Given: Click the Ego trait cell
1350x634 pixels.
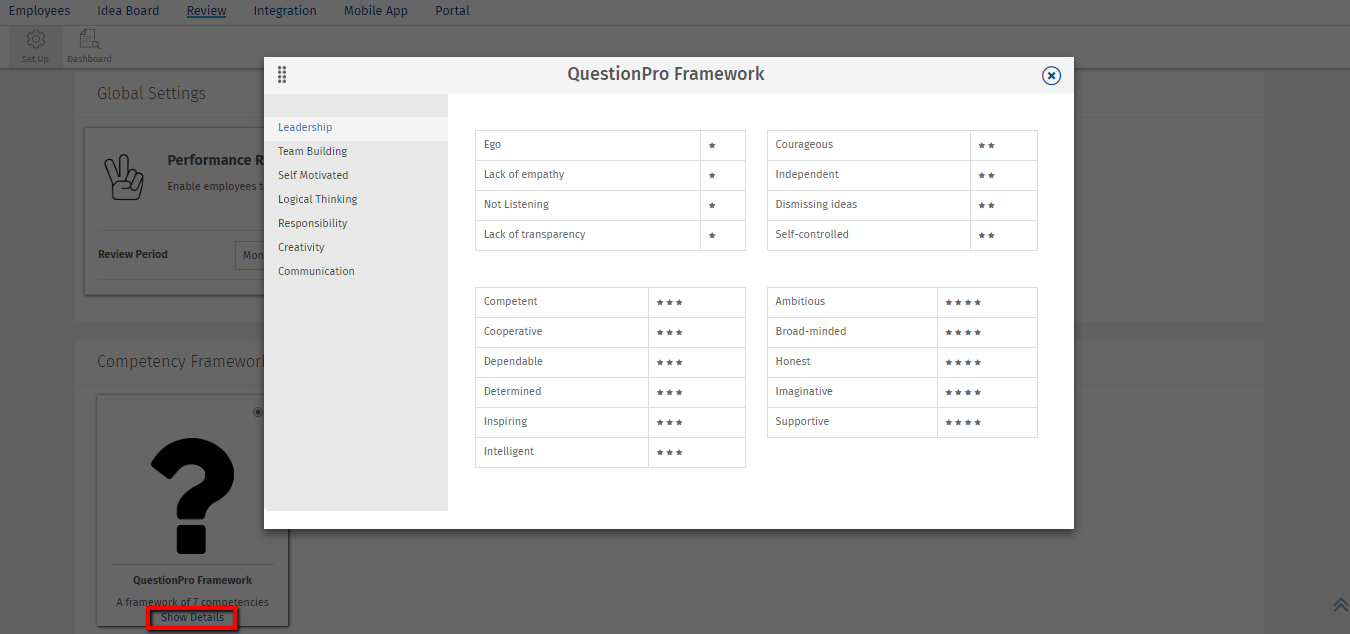Looking at the screenshot, I should click(x=588, y=146).
